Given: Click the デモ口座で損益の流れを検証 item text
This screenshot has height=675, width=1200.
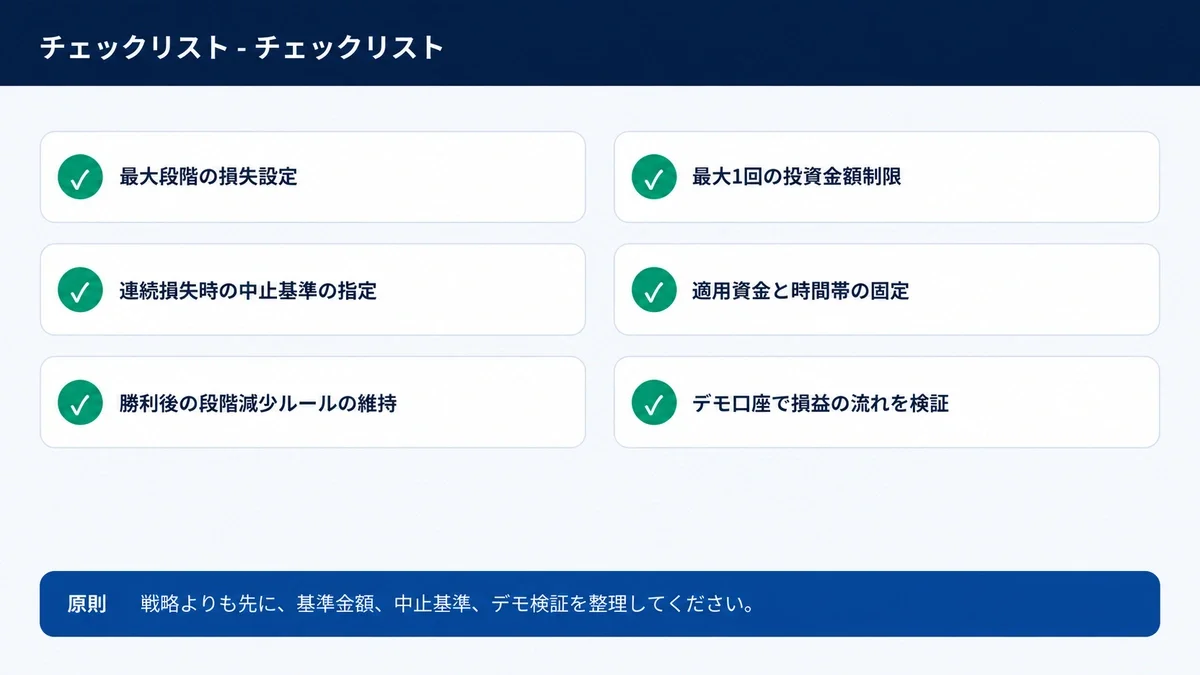Looking at the screenshot, I should tap(820, 404).
